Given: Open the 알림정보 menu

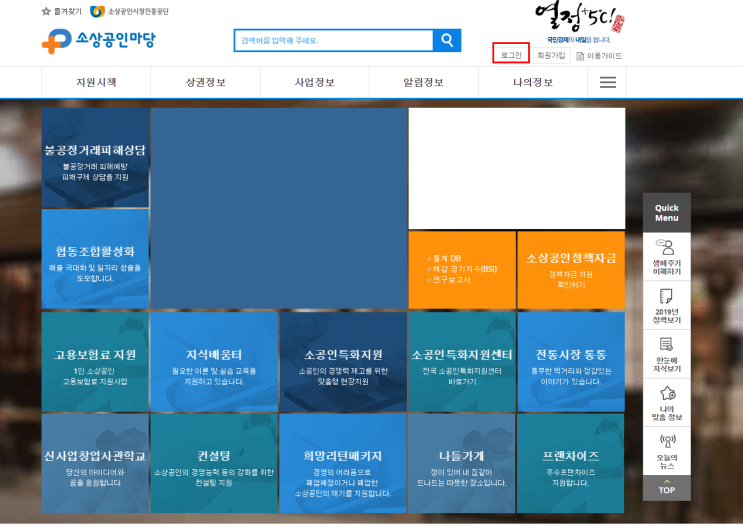Looking at the screenshot, I should point(424,82).
